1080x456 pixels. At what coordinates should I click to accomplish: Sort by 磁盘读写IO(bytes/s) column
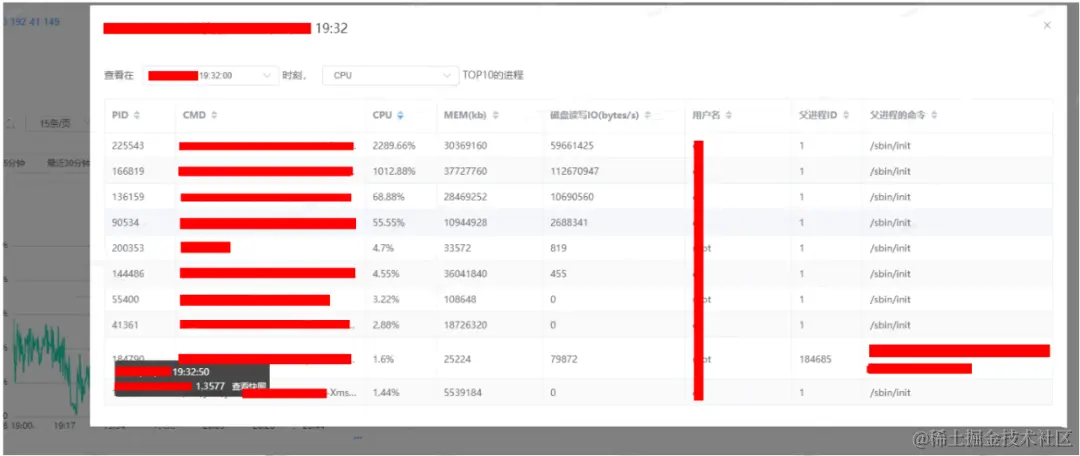pyautogui.click(x=647, y=115)
